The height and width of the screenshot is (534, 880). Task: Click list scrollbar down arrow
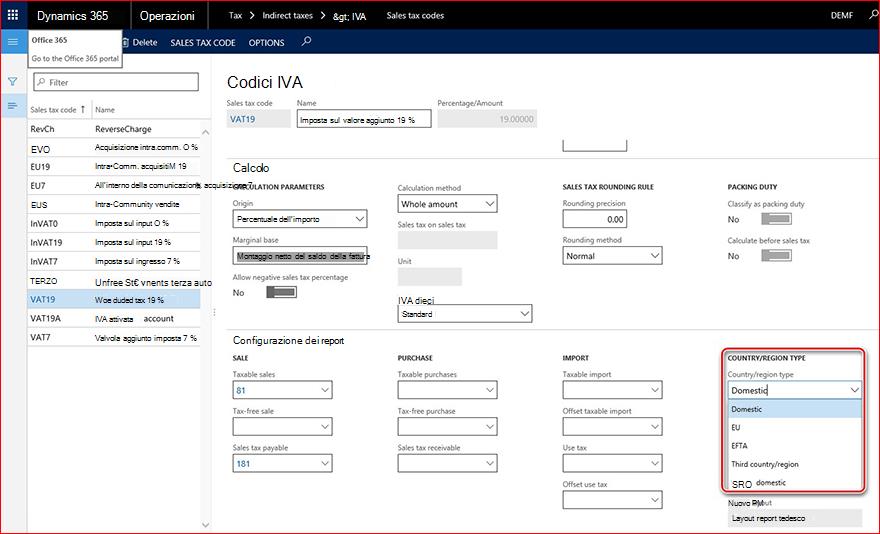click(x=205, y=525)
